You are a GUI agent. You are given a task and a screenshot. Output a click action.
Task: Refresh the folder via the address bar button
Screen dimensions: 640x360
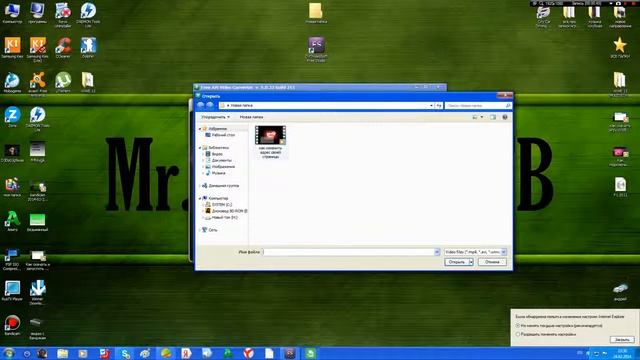pyautogui.click(x=439, y=105)
